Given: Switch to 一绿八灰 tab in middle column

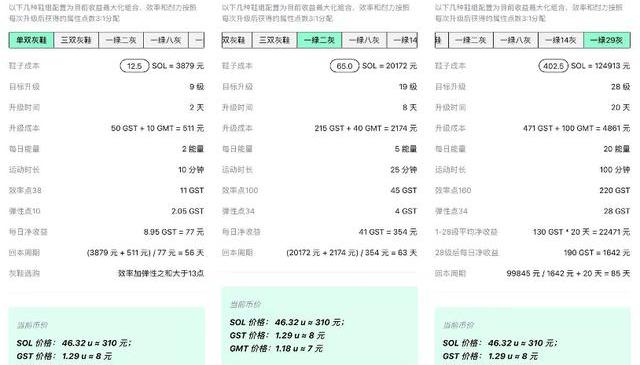Looking at the screenshot, I should [364, 40].
